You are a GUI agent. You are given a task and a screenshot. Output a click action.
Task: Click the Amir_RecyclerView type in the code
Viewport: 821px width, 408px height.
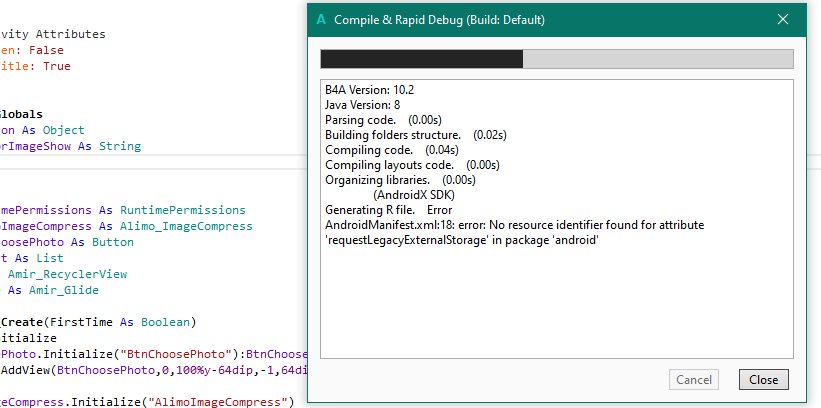[x=68, y=274]
